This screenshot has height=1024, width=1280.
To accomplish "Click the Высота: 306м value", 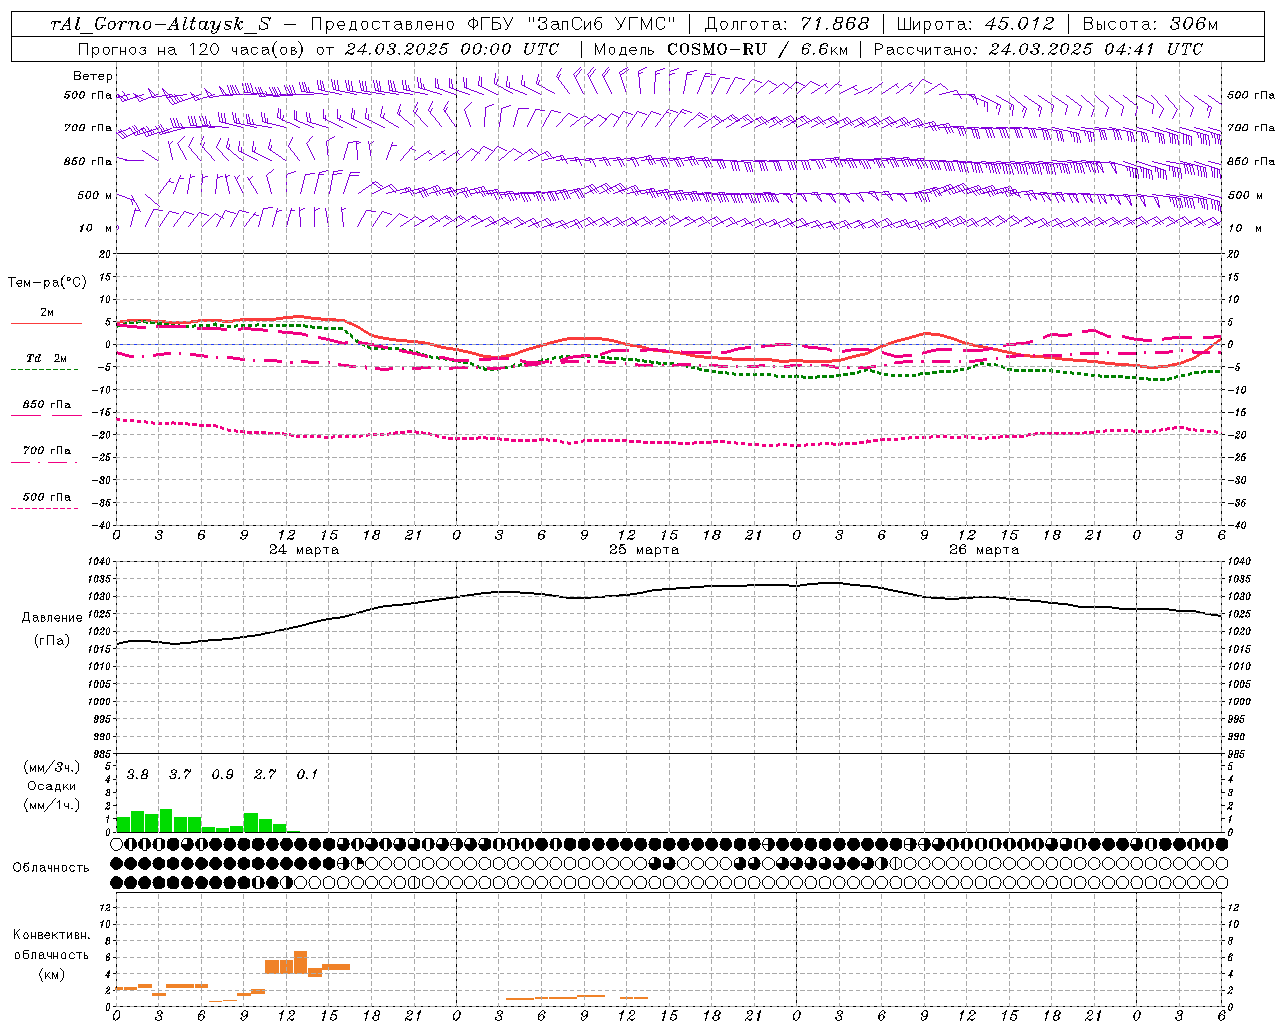I will point(1150,24).
